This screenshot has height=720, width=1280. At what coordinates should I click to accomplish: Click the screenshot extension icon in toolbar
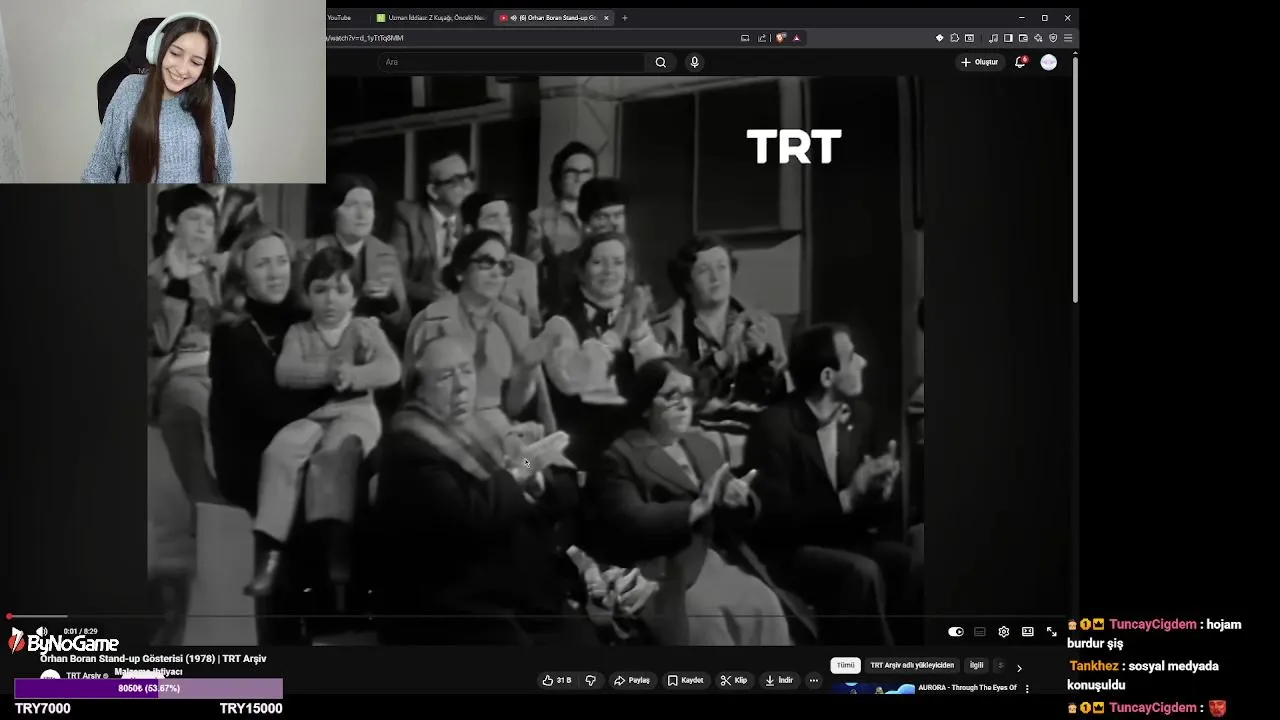pos(969,38)
